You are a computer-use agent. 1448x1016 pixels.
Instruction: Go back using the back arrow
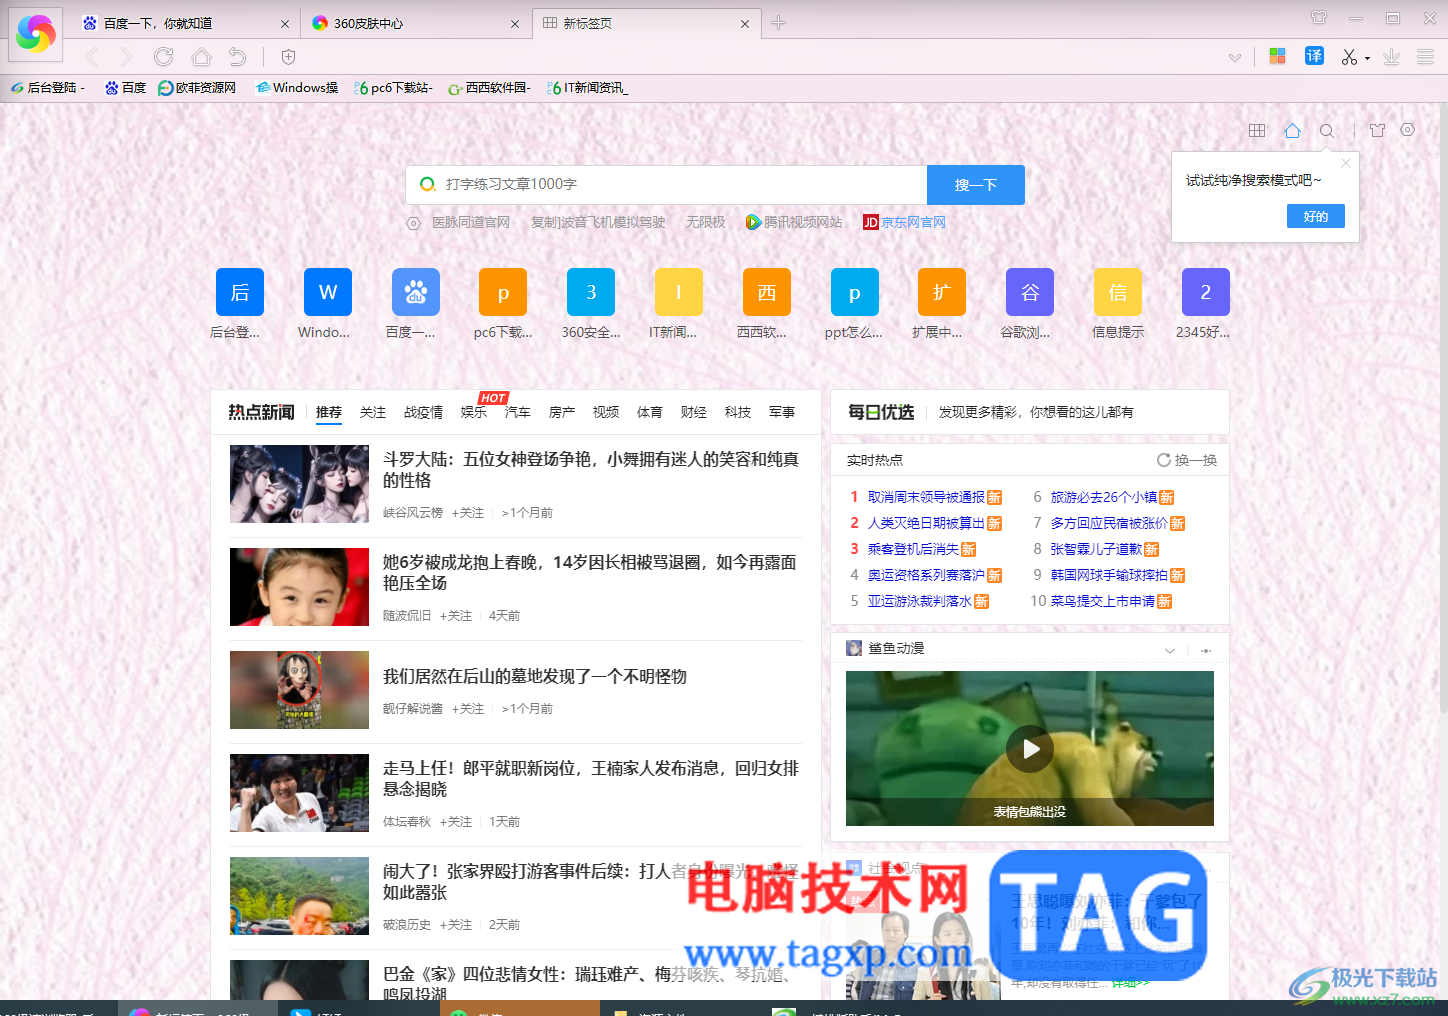coord(92,57)
